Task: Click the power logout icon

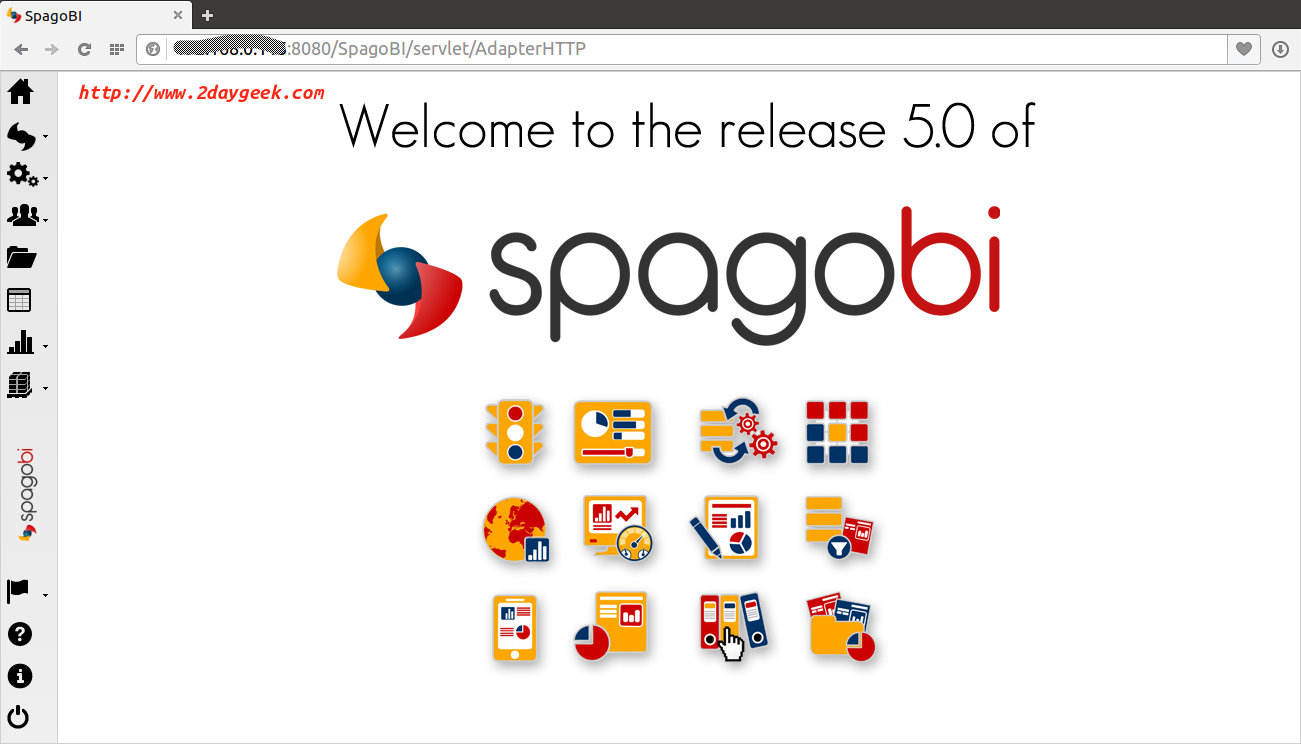Action: [x=19, y=717]
